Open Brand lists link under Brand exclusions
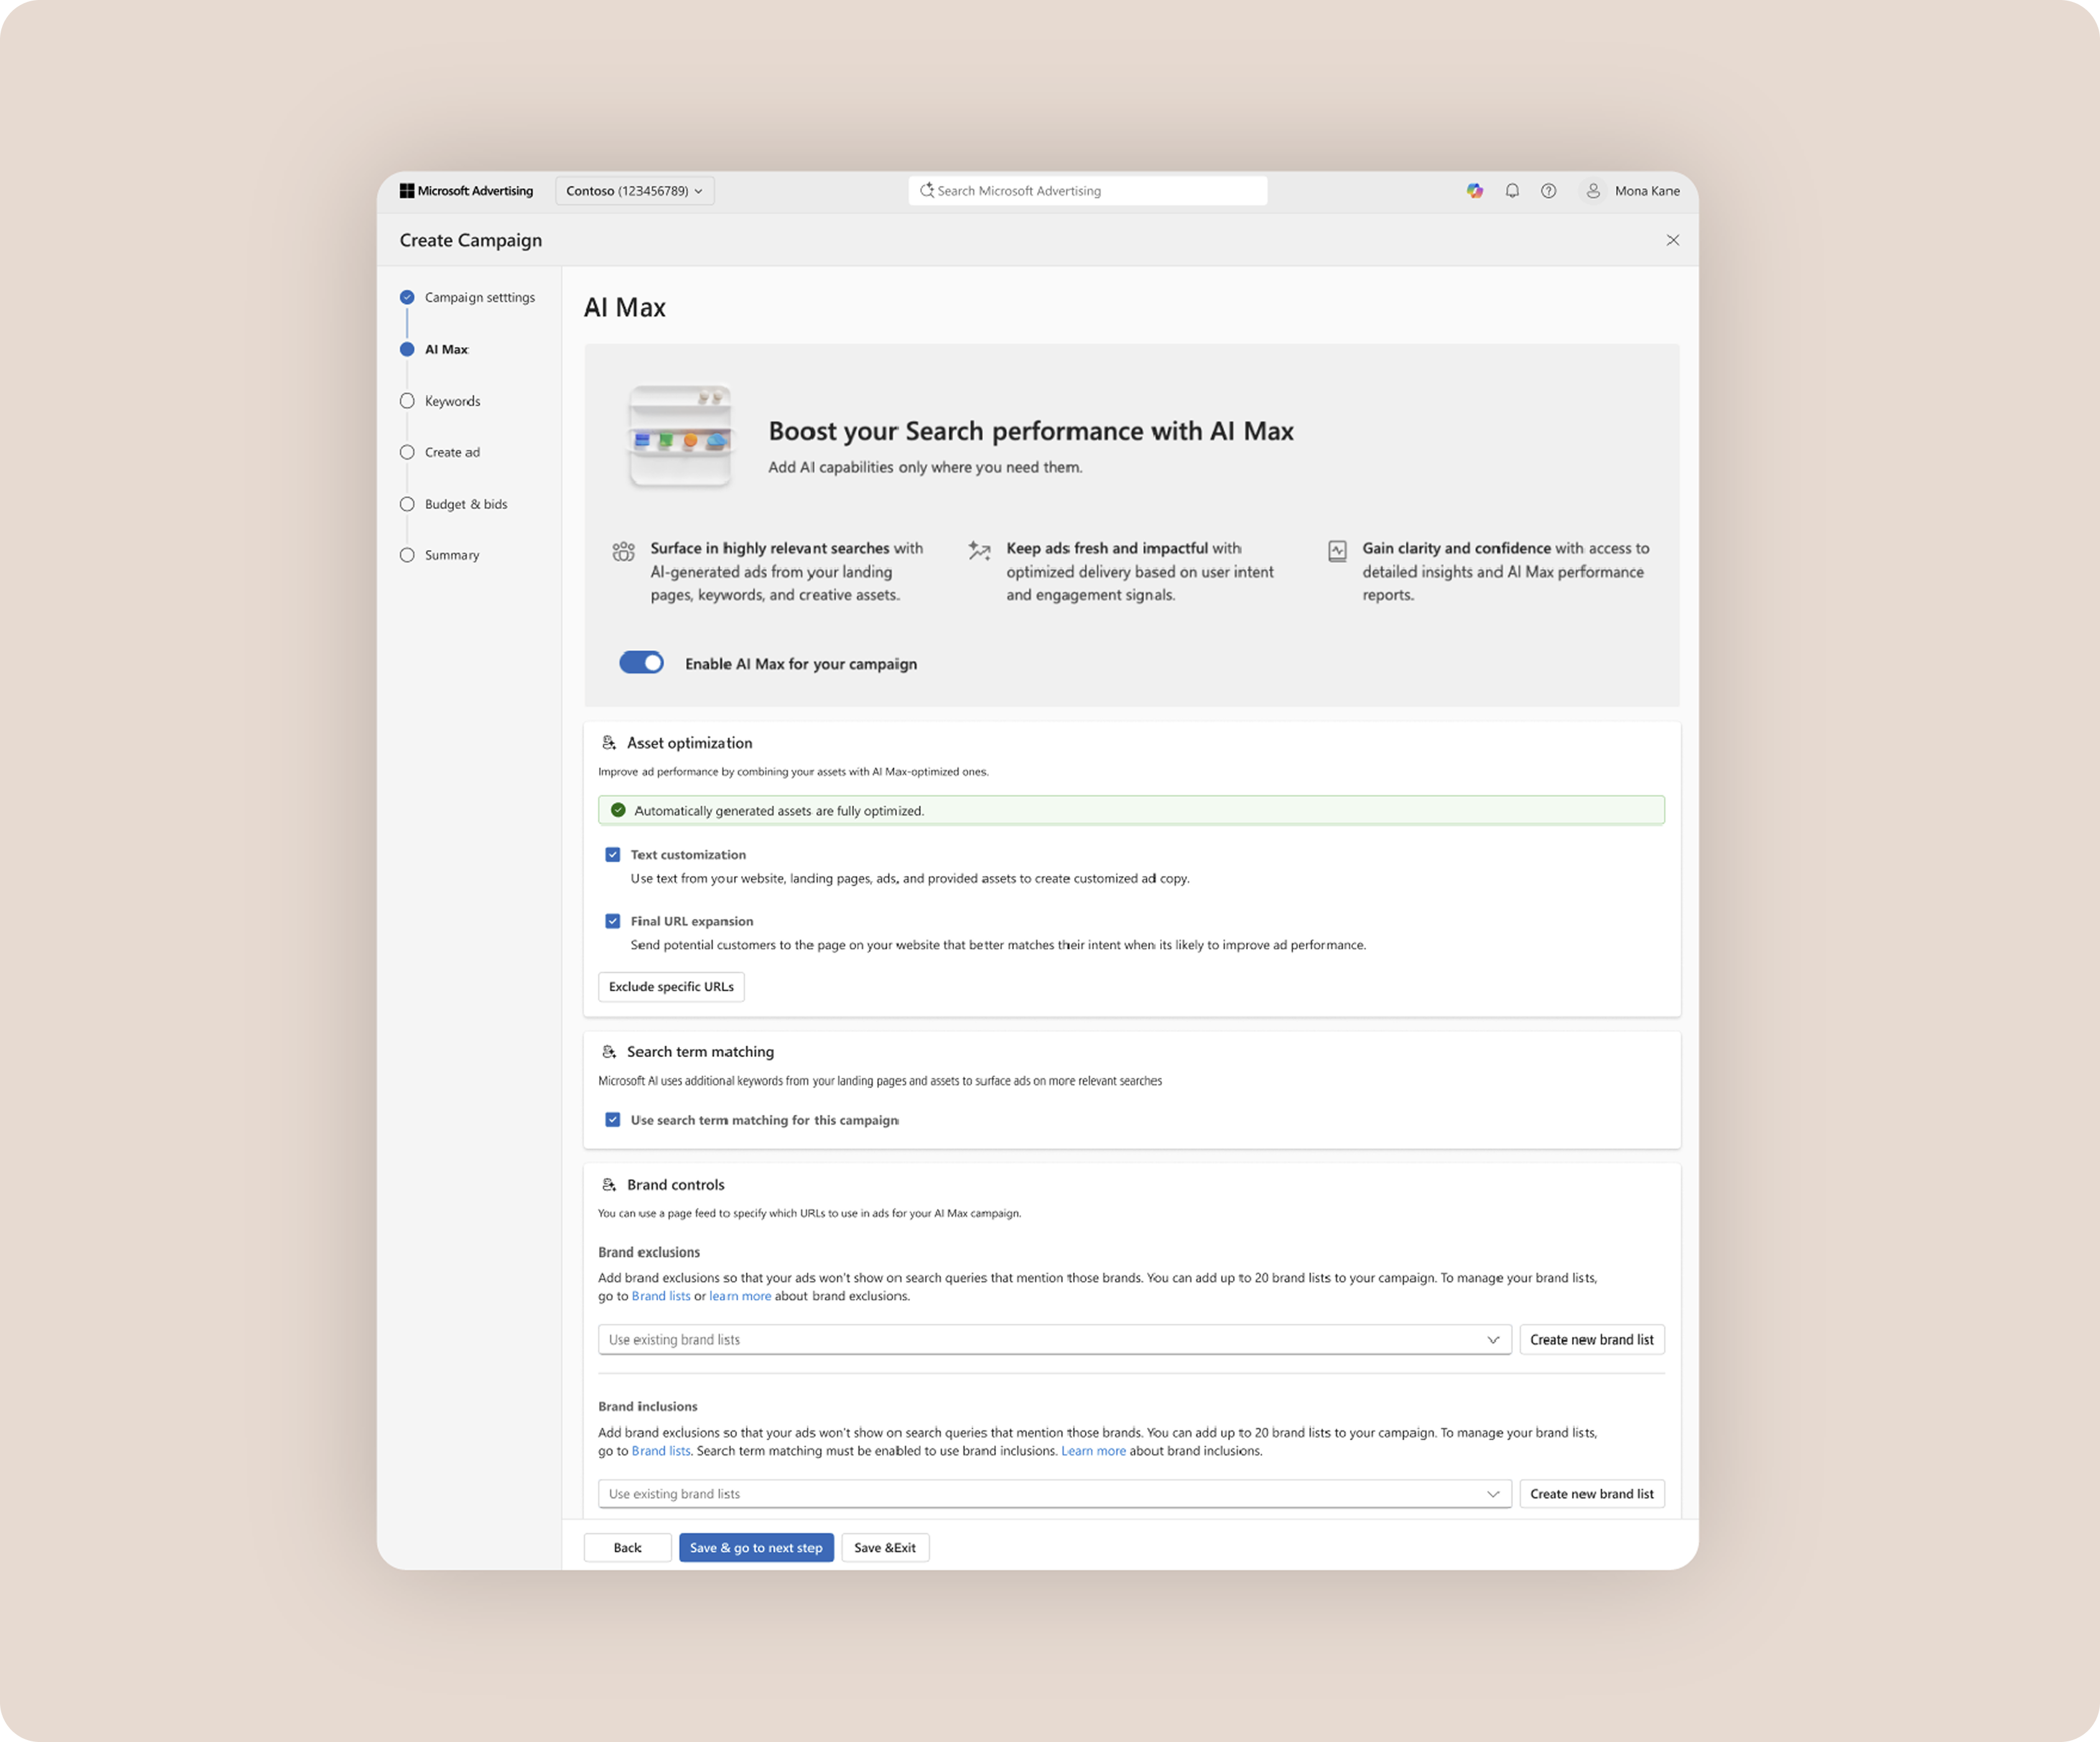This screenshot has width=2100, height=1742. point(661,1296)
